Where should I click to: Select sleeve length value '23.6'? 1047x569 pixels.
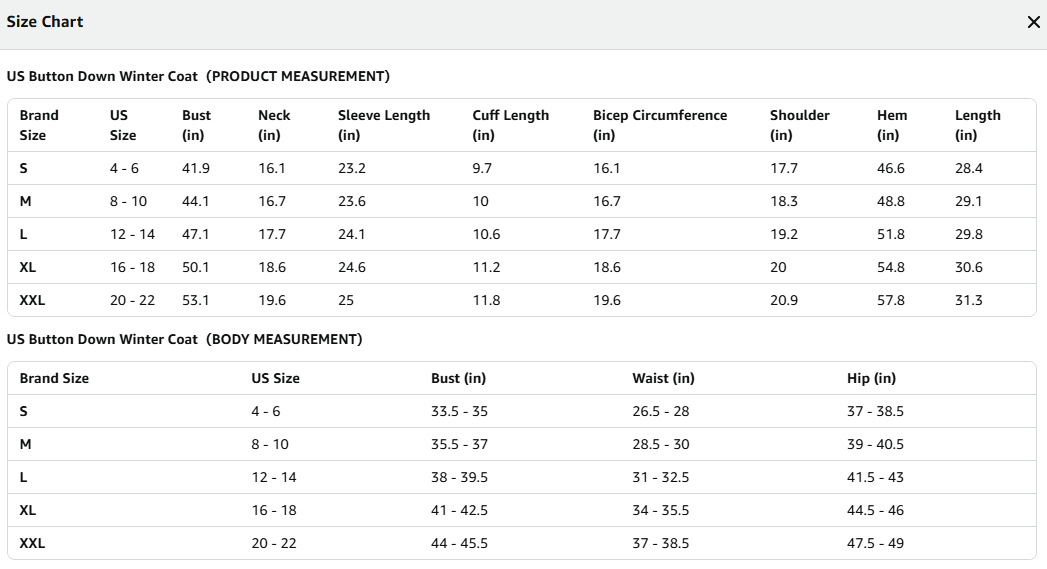coord(352,201)
